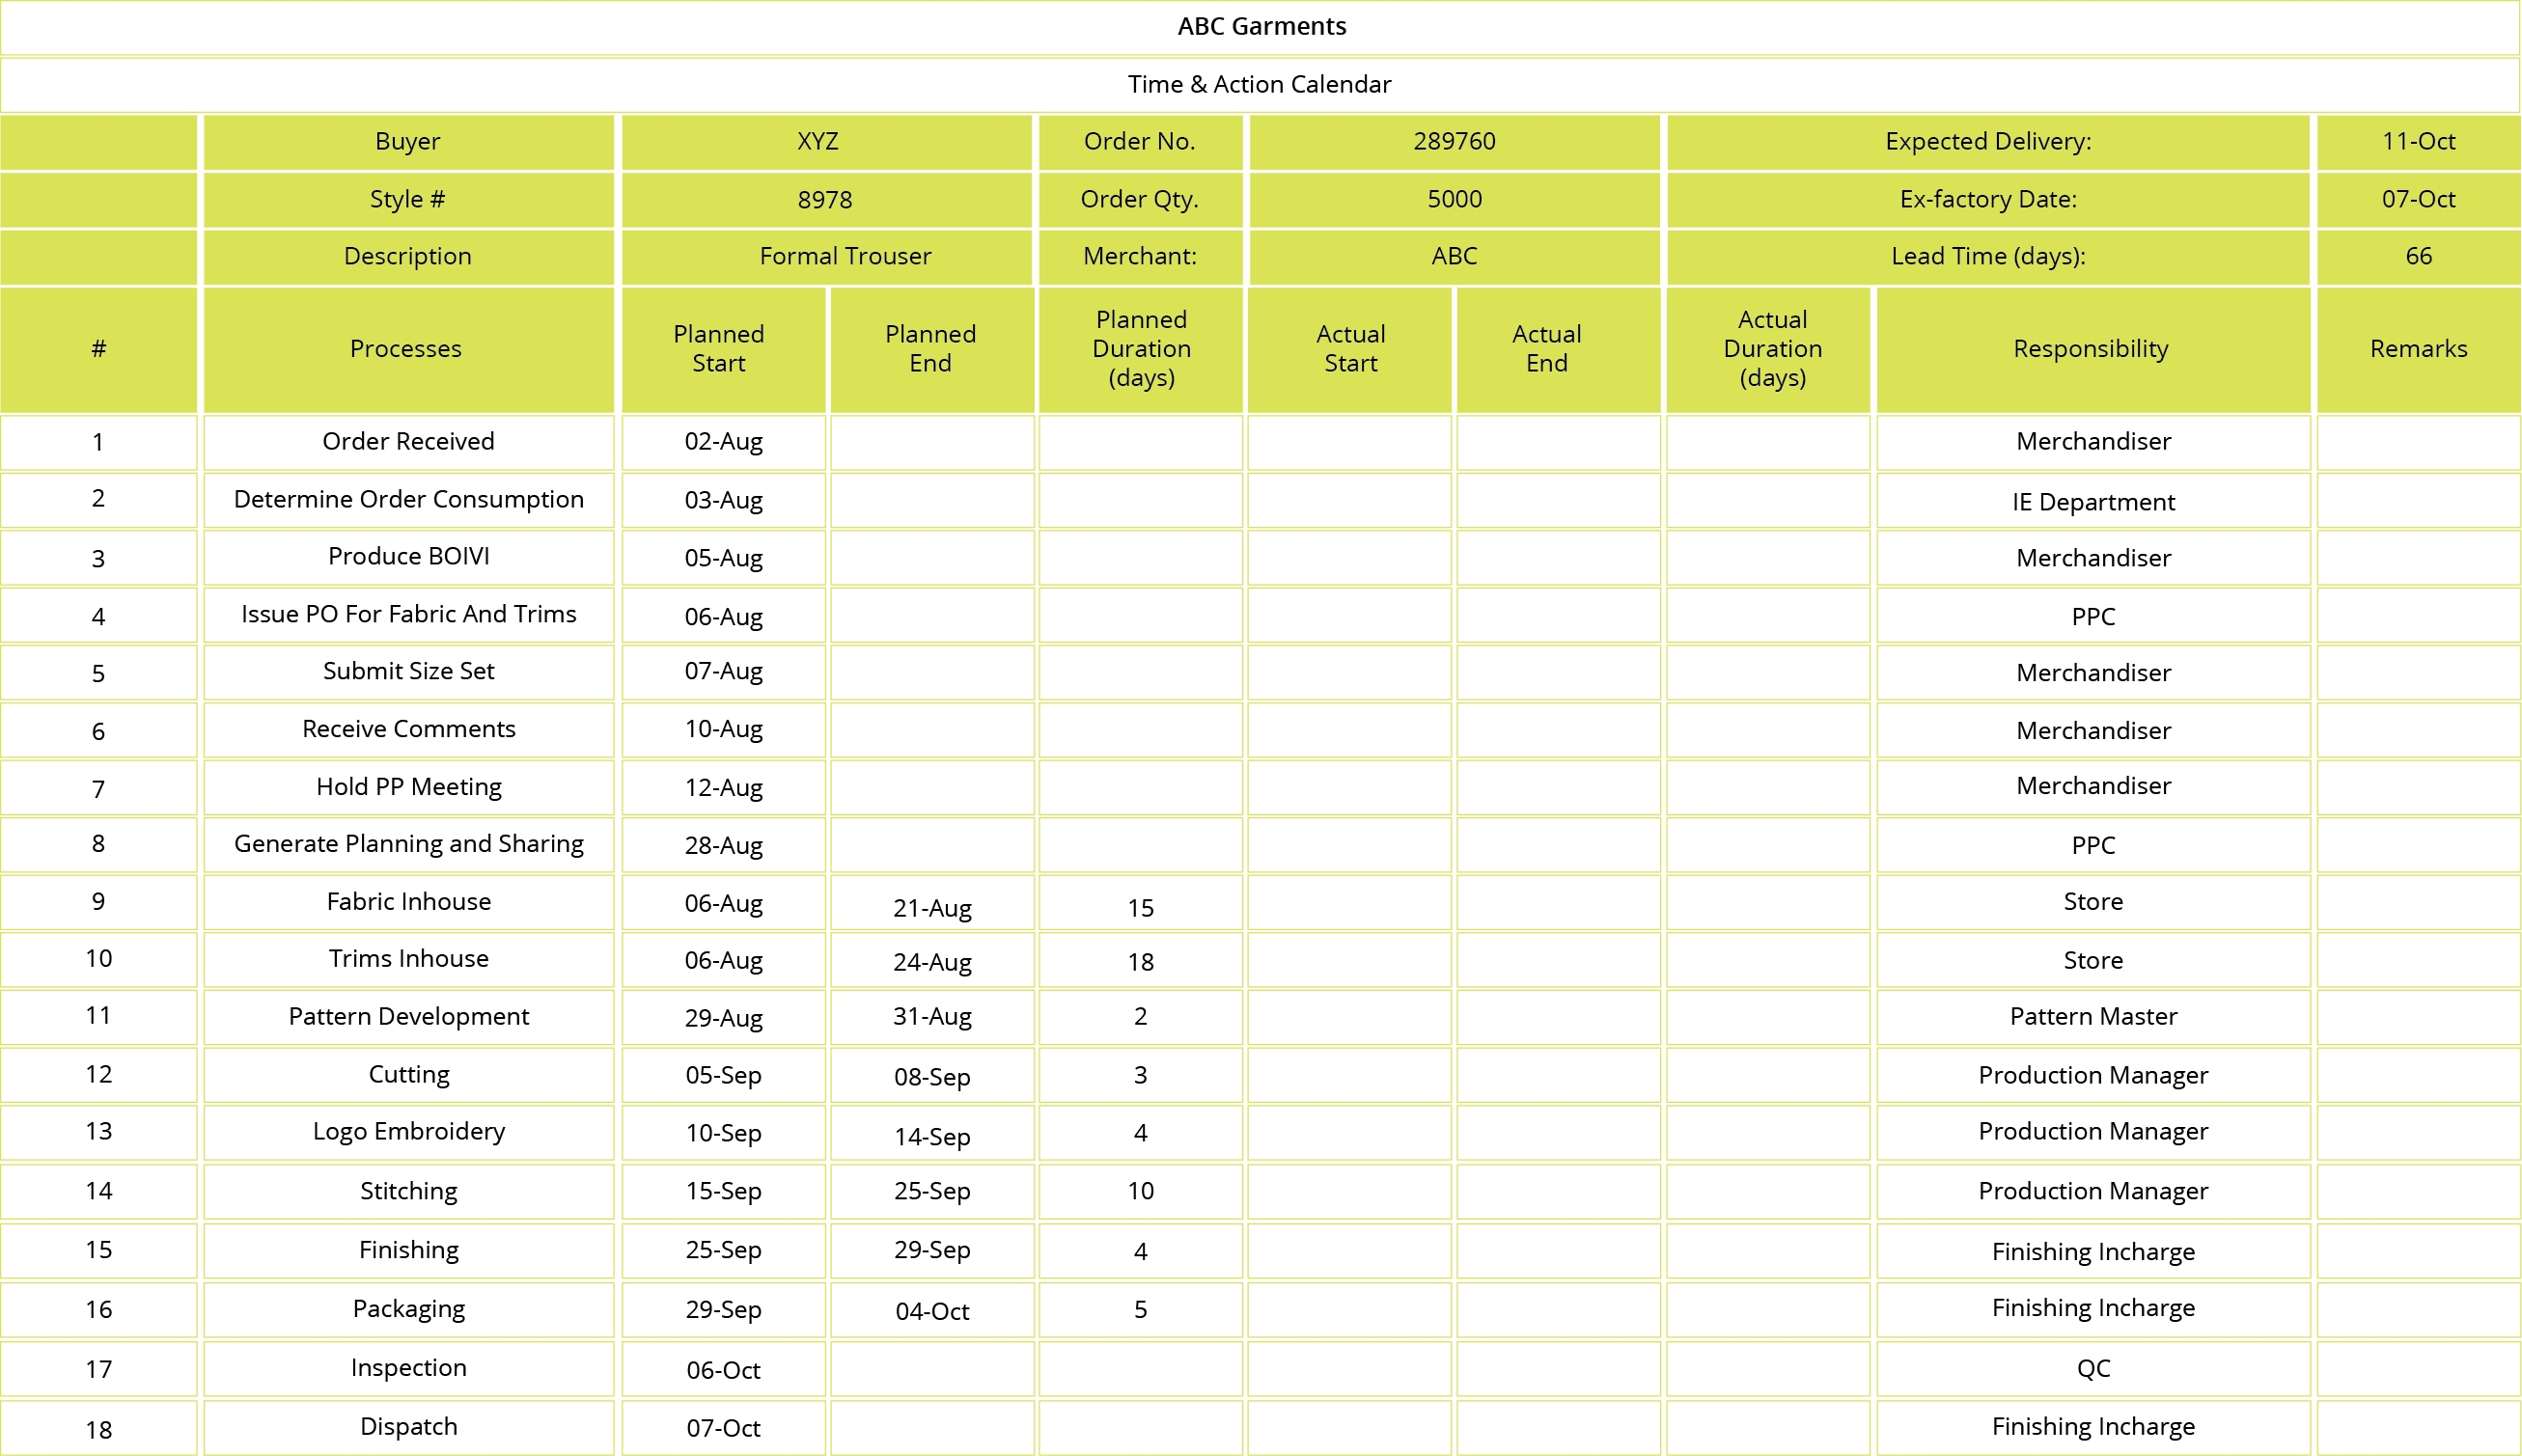The width and height of the screenshot is (2522, 1456).
Task: Click the XYZ buyer name cell
Action: click(x=823, y=141)
